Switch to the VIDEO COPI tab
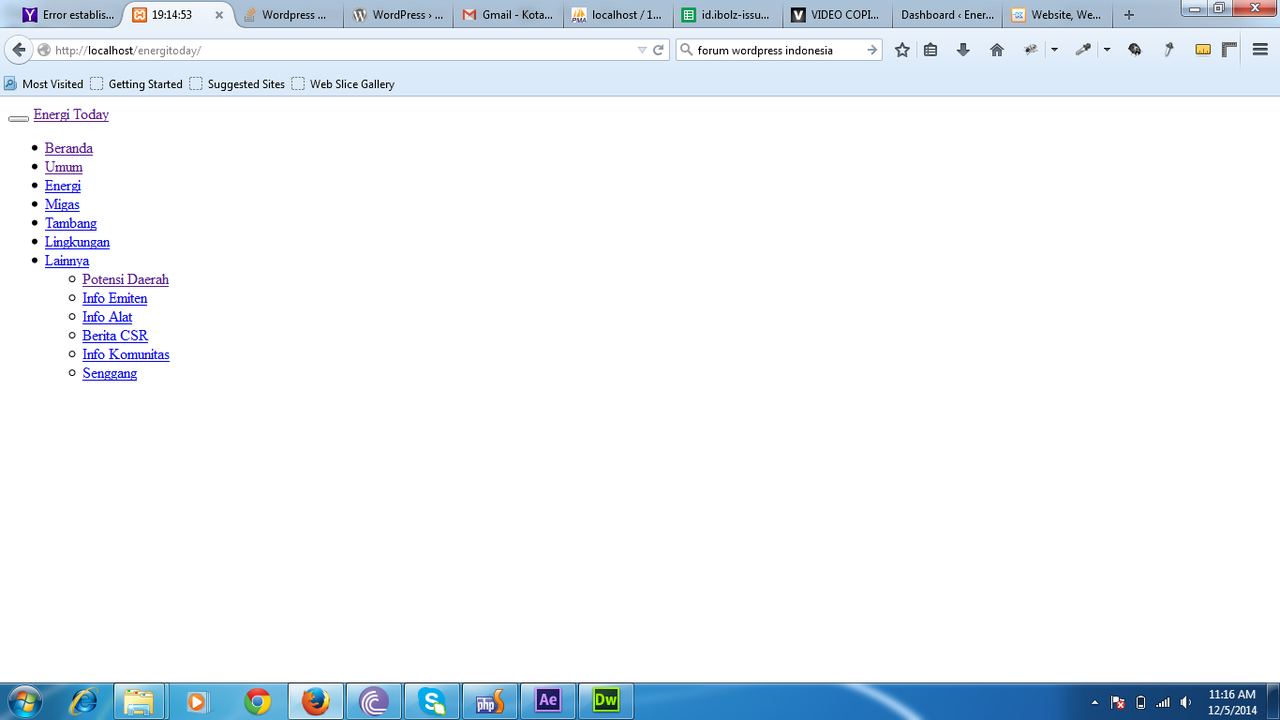 click(x=835, y=15)
